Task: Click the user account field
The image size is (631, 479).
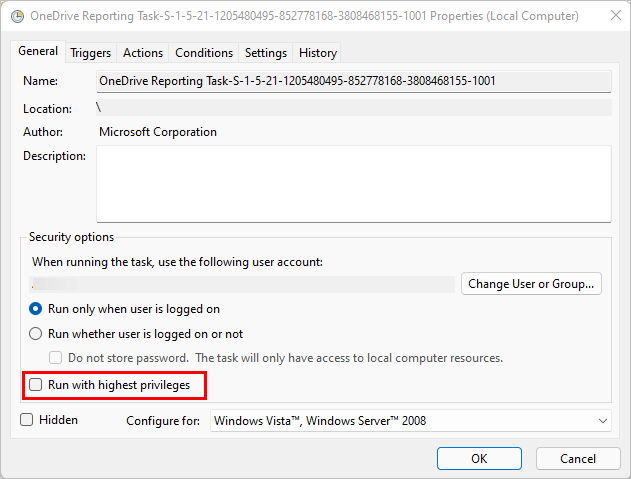Action: [x=242, y=284]
